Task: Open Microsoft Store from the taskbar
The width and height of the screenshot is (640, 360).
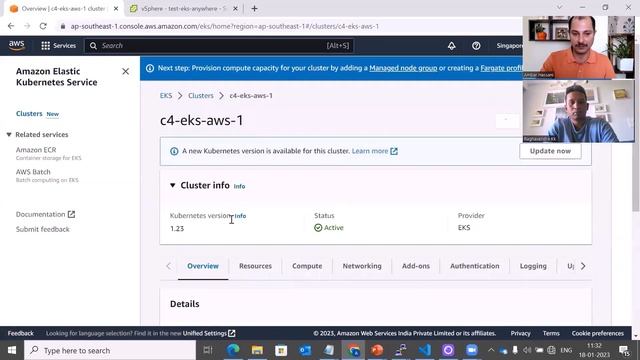Action: [281, 350]
